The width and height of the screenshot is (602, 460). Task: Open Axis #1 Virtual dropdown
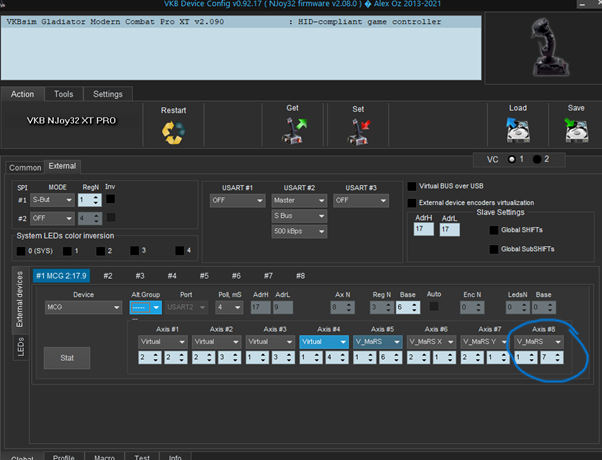coord(162,342)
